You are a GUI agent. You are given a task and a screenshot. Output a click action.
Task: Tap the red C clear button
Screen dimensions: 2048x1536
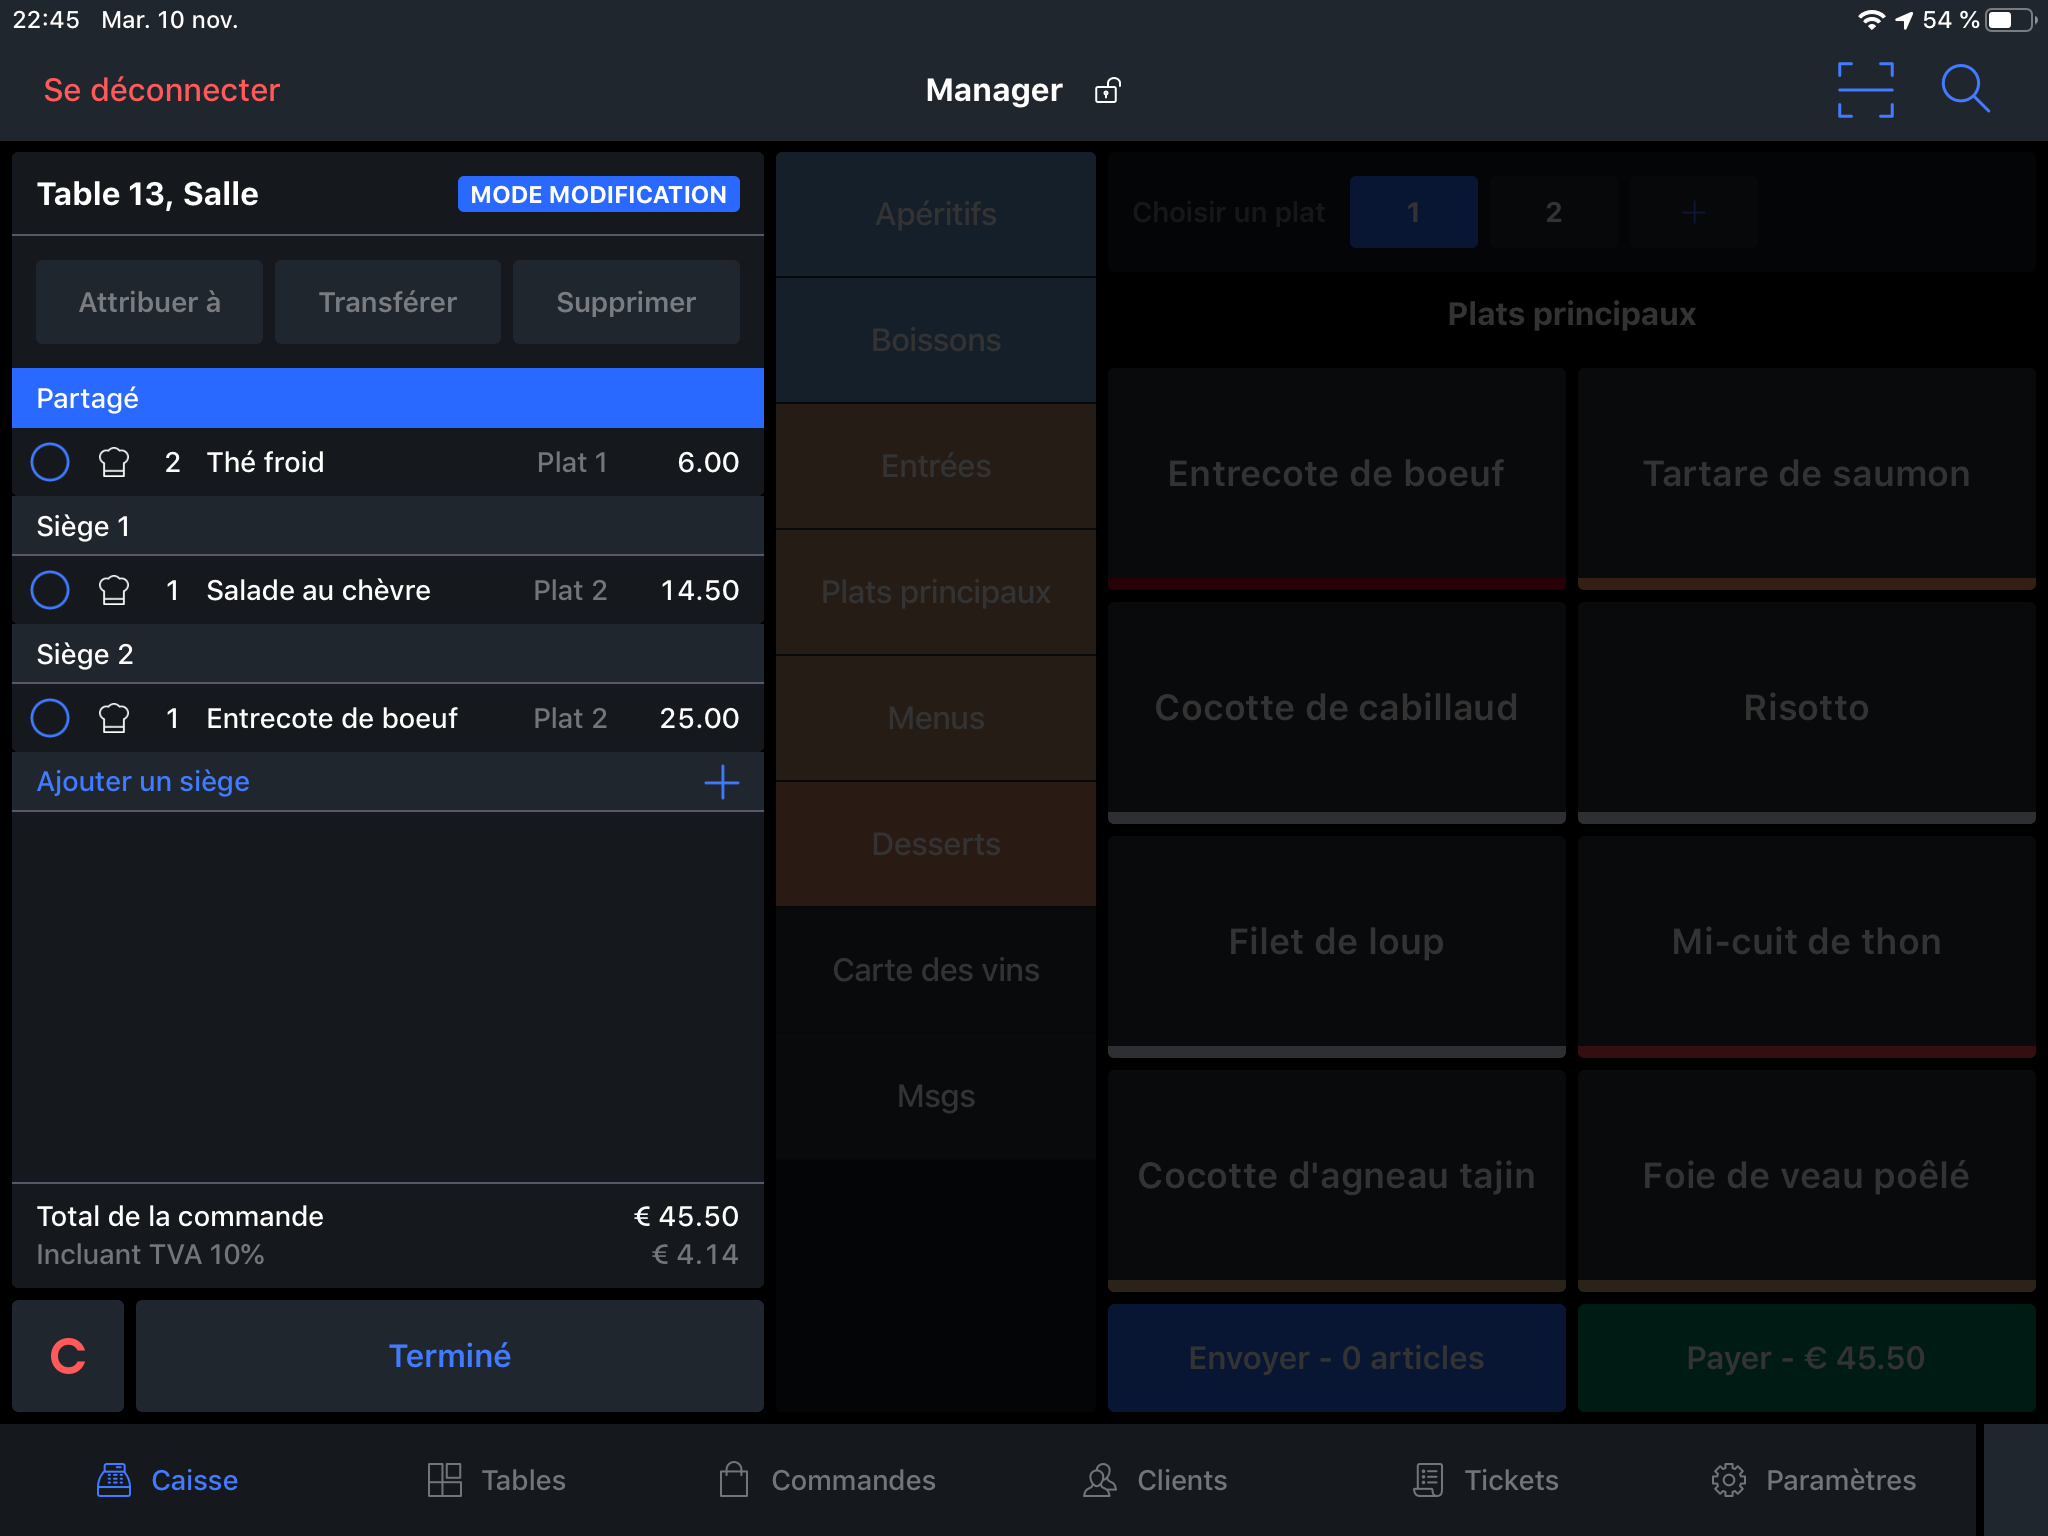coord(68,1356)
